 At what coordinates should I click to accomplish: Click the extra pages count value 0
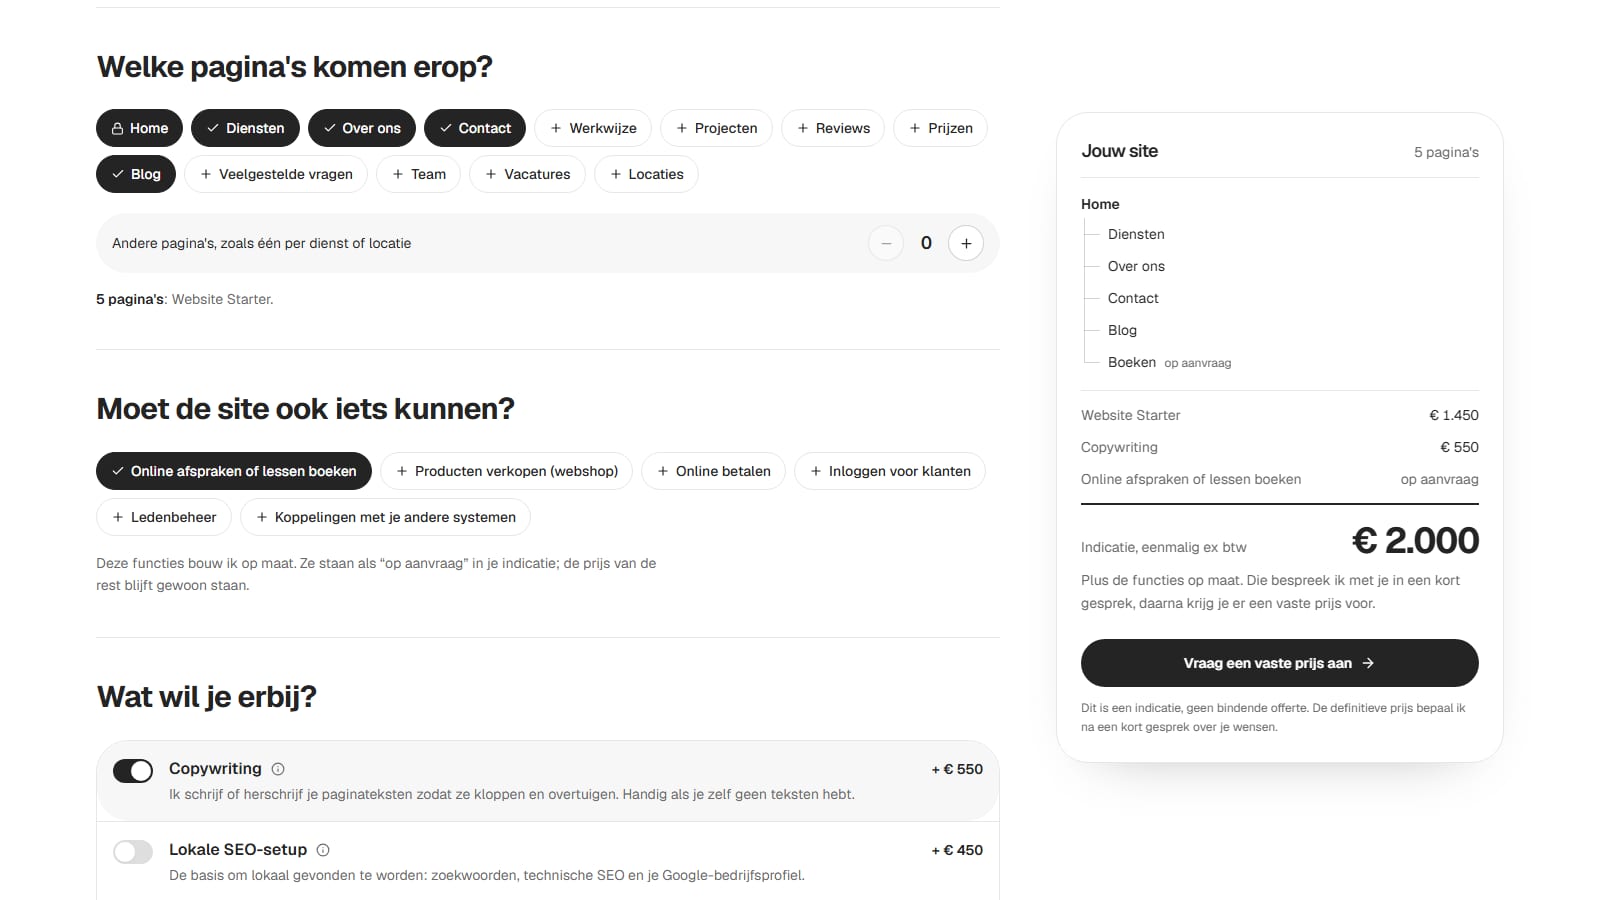926,243
